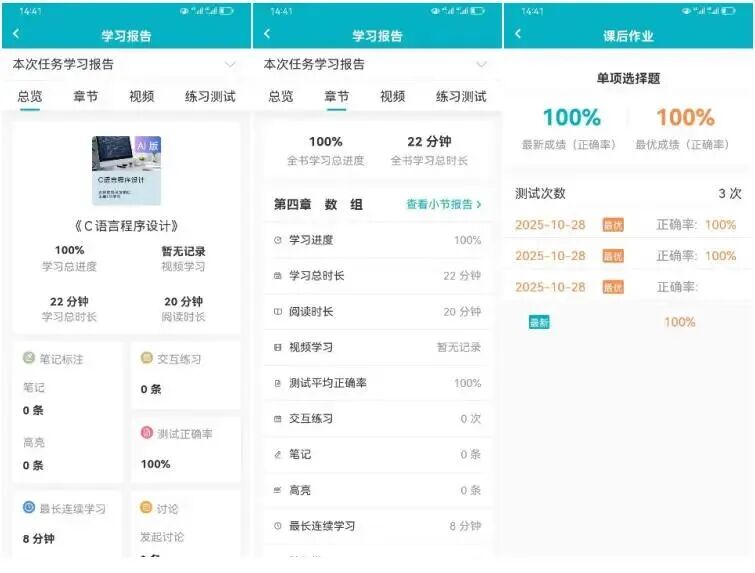This screenshot has width=755, height=573.
Task: Tap the 学习总时长 row icon
Action: click(277, 275)
